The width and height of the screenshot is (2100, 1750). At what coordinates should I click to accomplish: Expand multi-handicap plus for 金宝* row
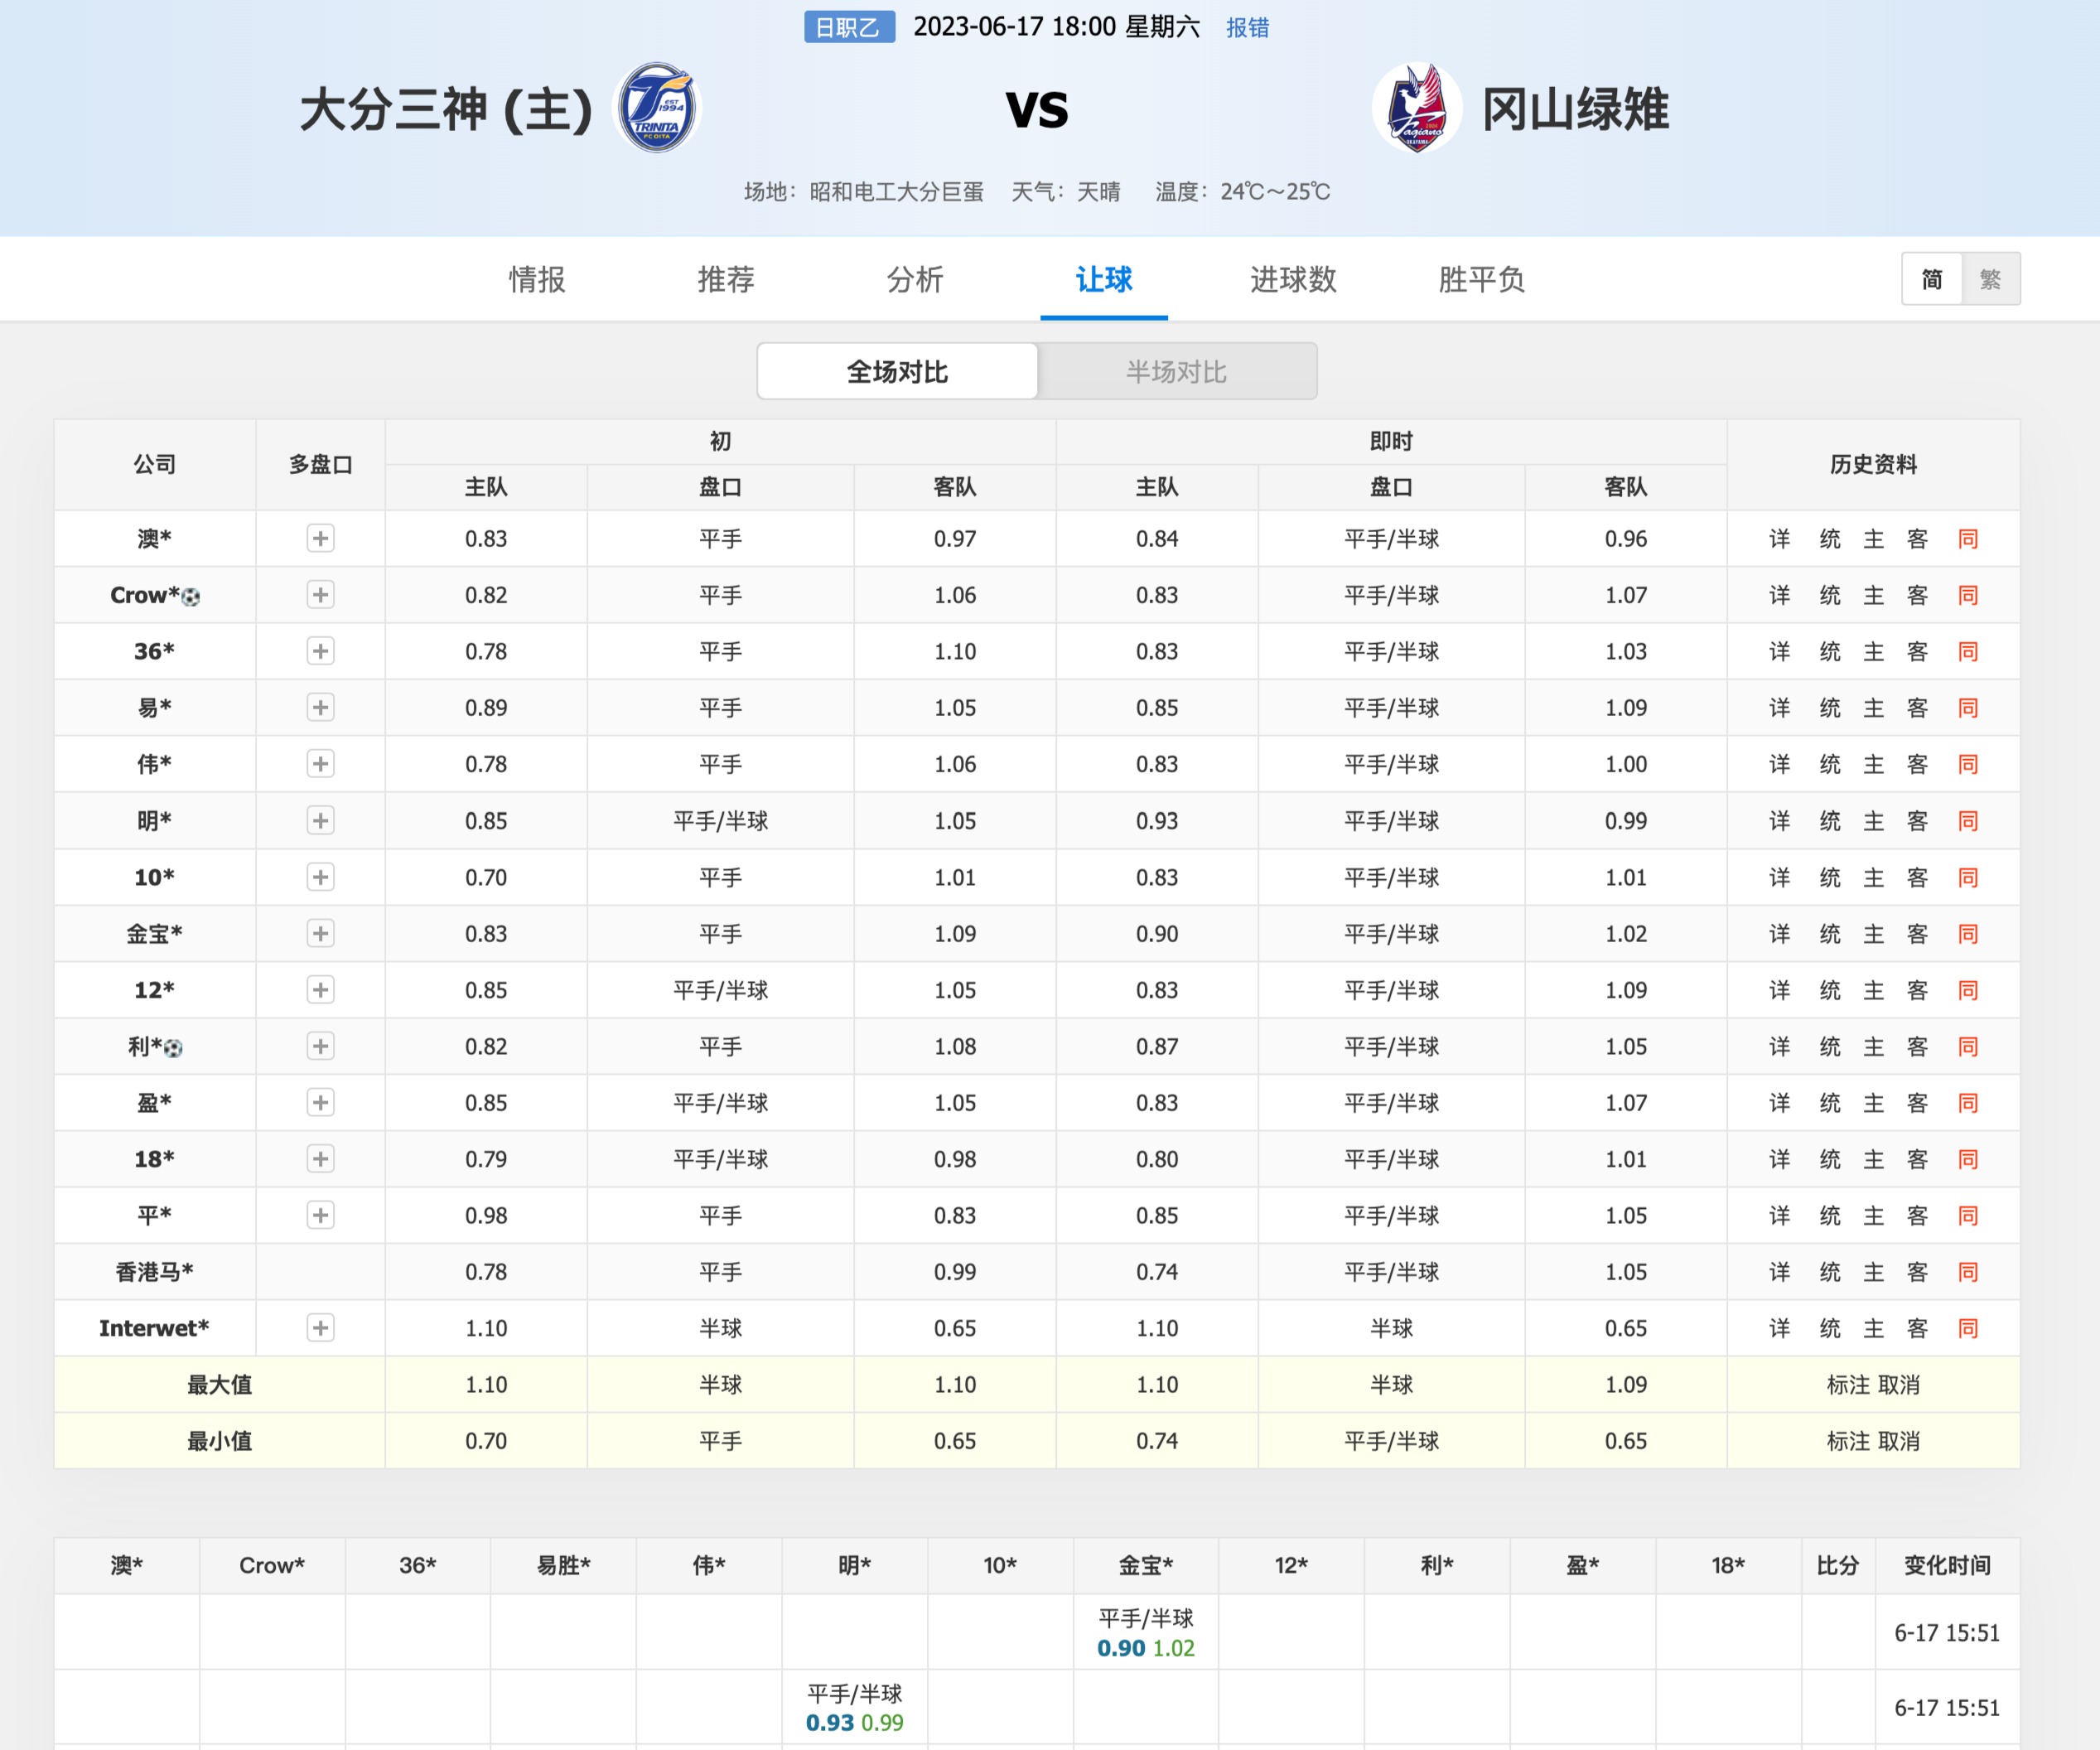[x=320, y=933]
